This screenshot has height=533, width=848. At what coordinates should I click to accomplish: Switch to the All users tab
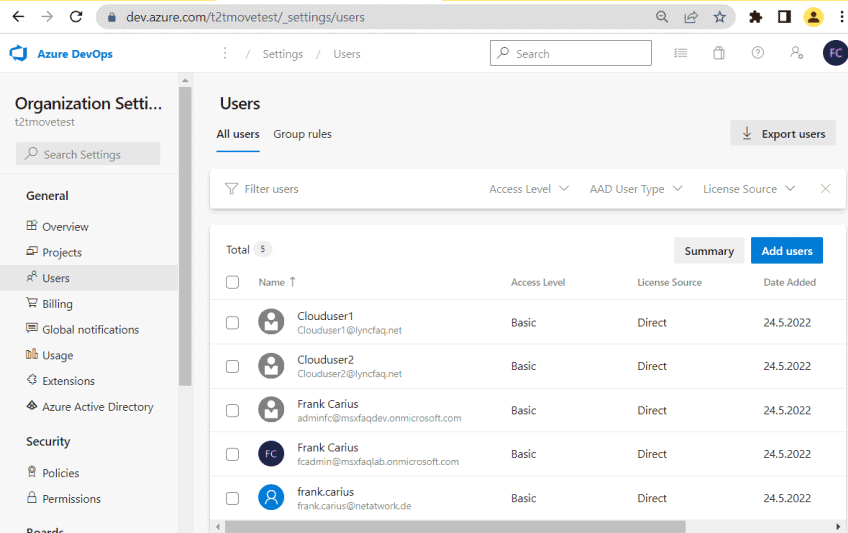238,134
